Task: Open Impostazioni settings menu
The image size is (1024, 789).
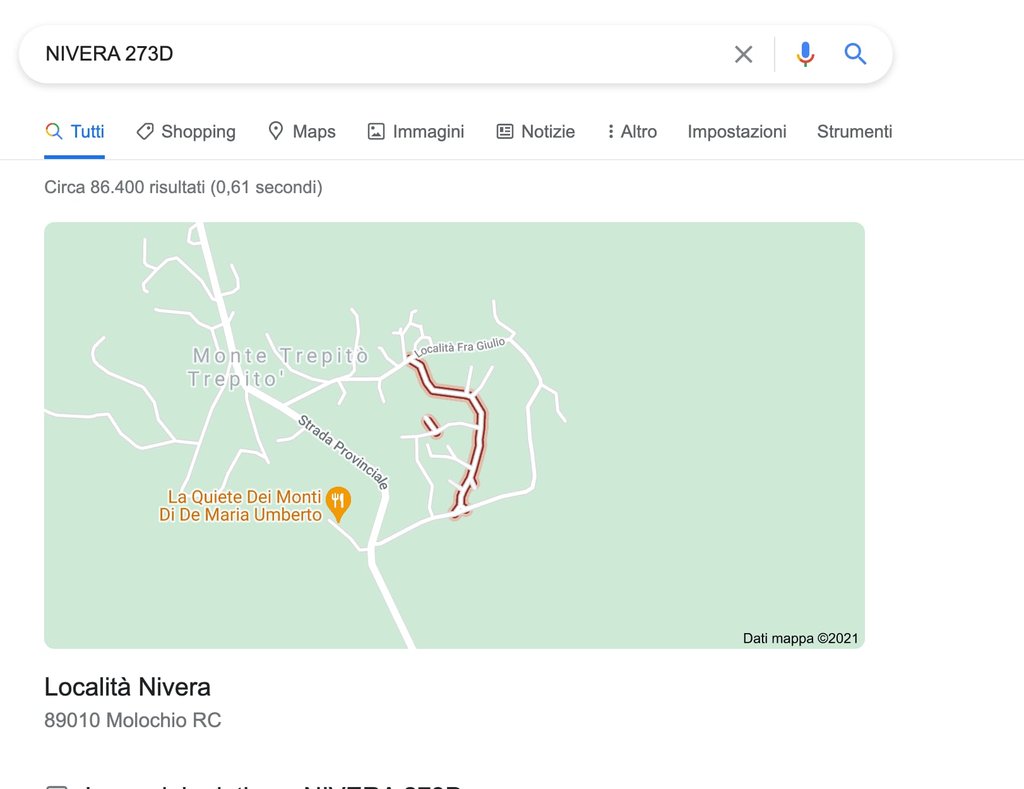Action: point(737,132)
